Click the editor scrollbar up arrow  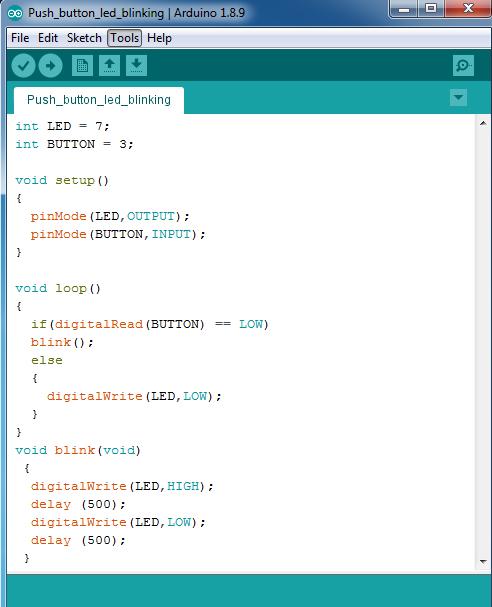click(483, 123)
